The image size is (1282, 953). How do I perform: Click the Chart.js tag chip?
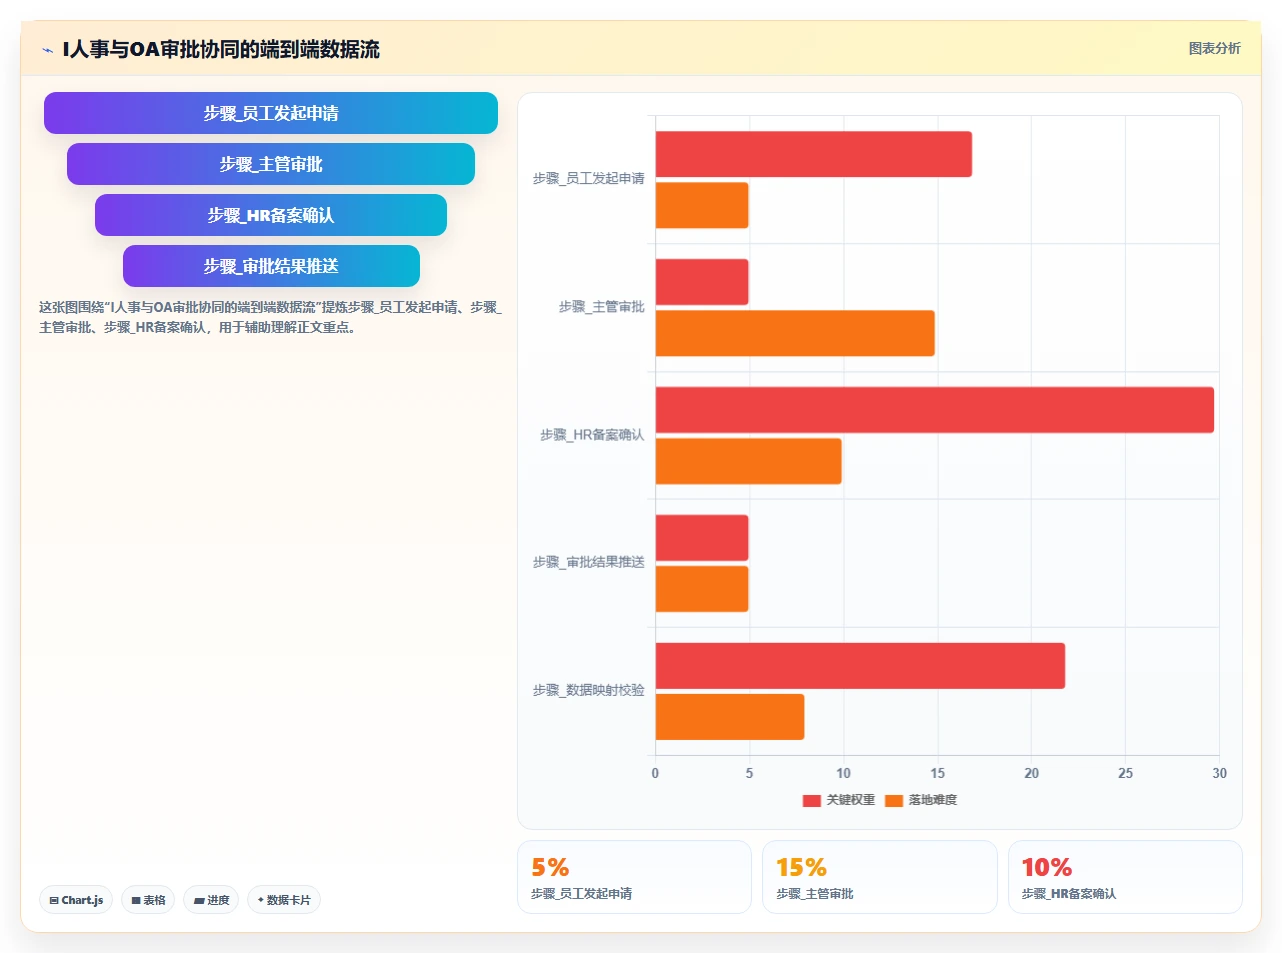tap(76, 900)
